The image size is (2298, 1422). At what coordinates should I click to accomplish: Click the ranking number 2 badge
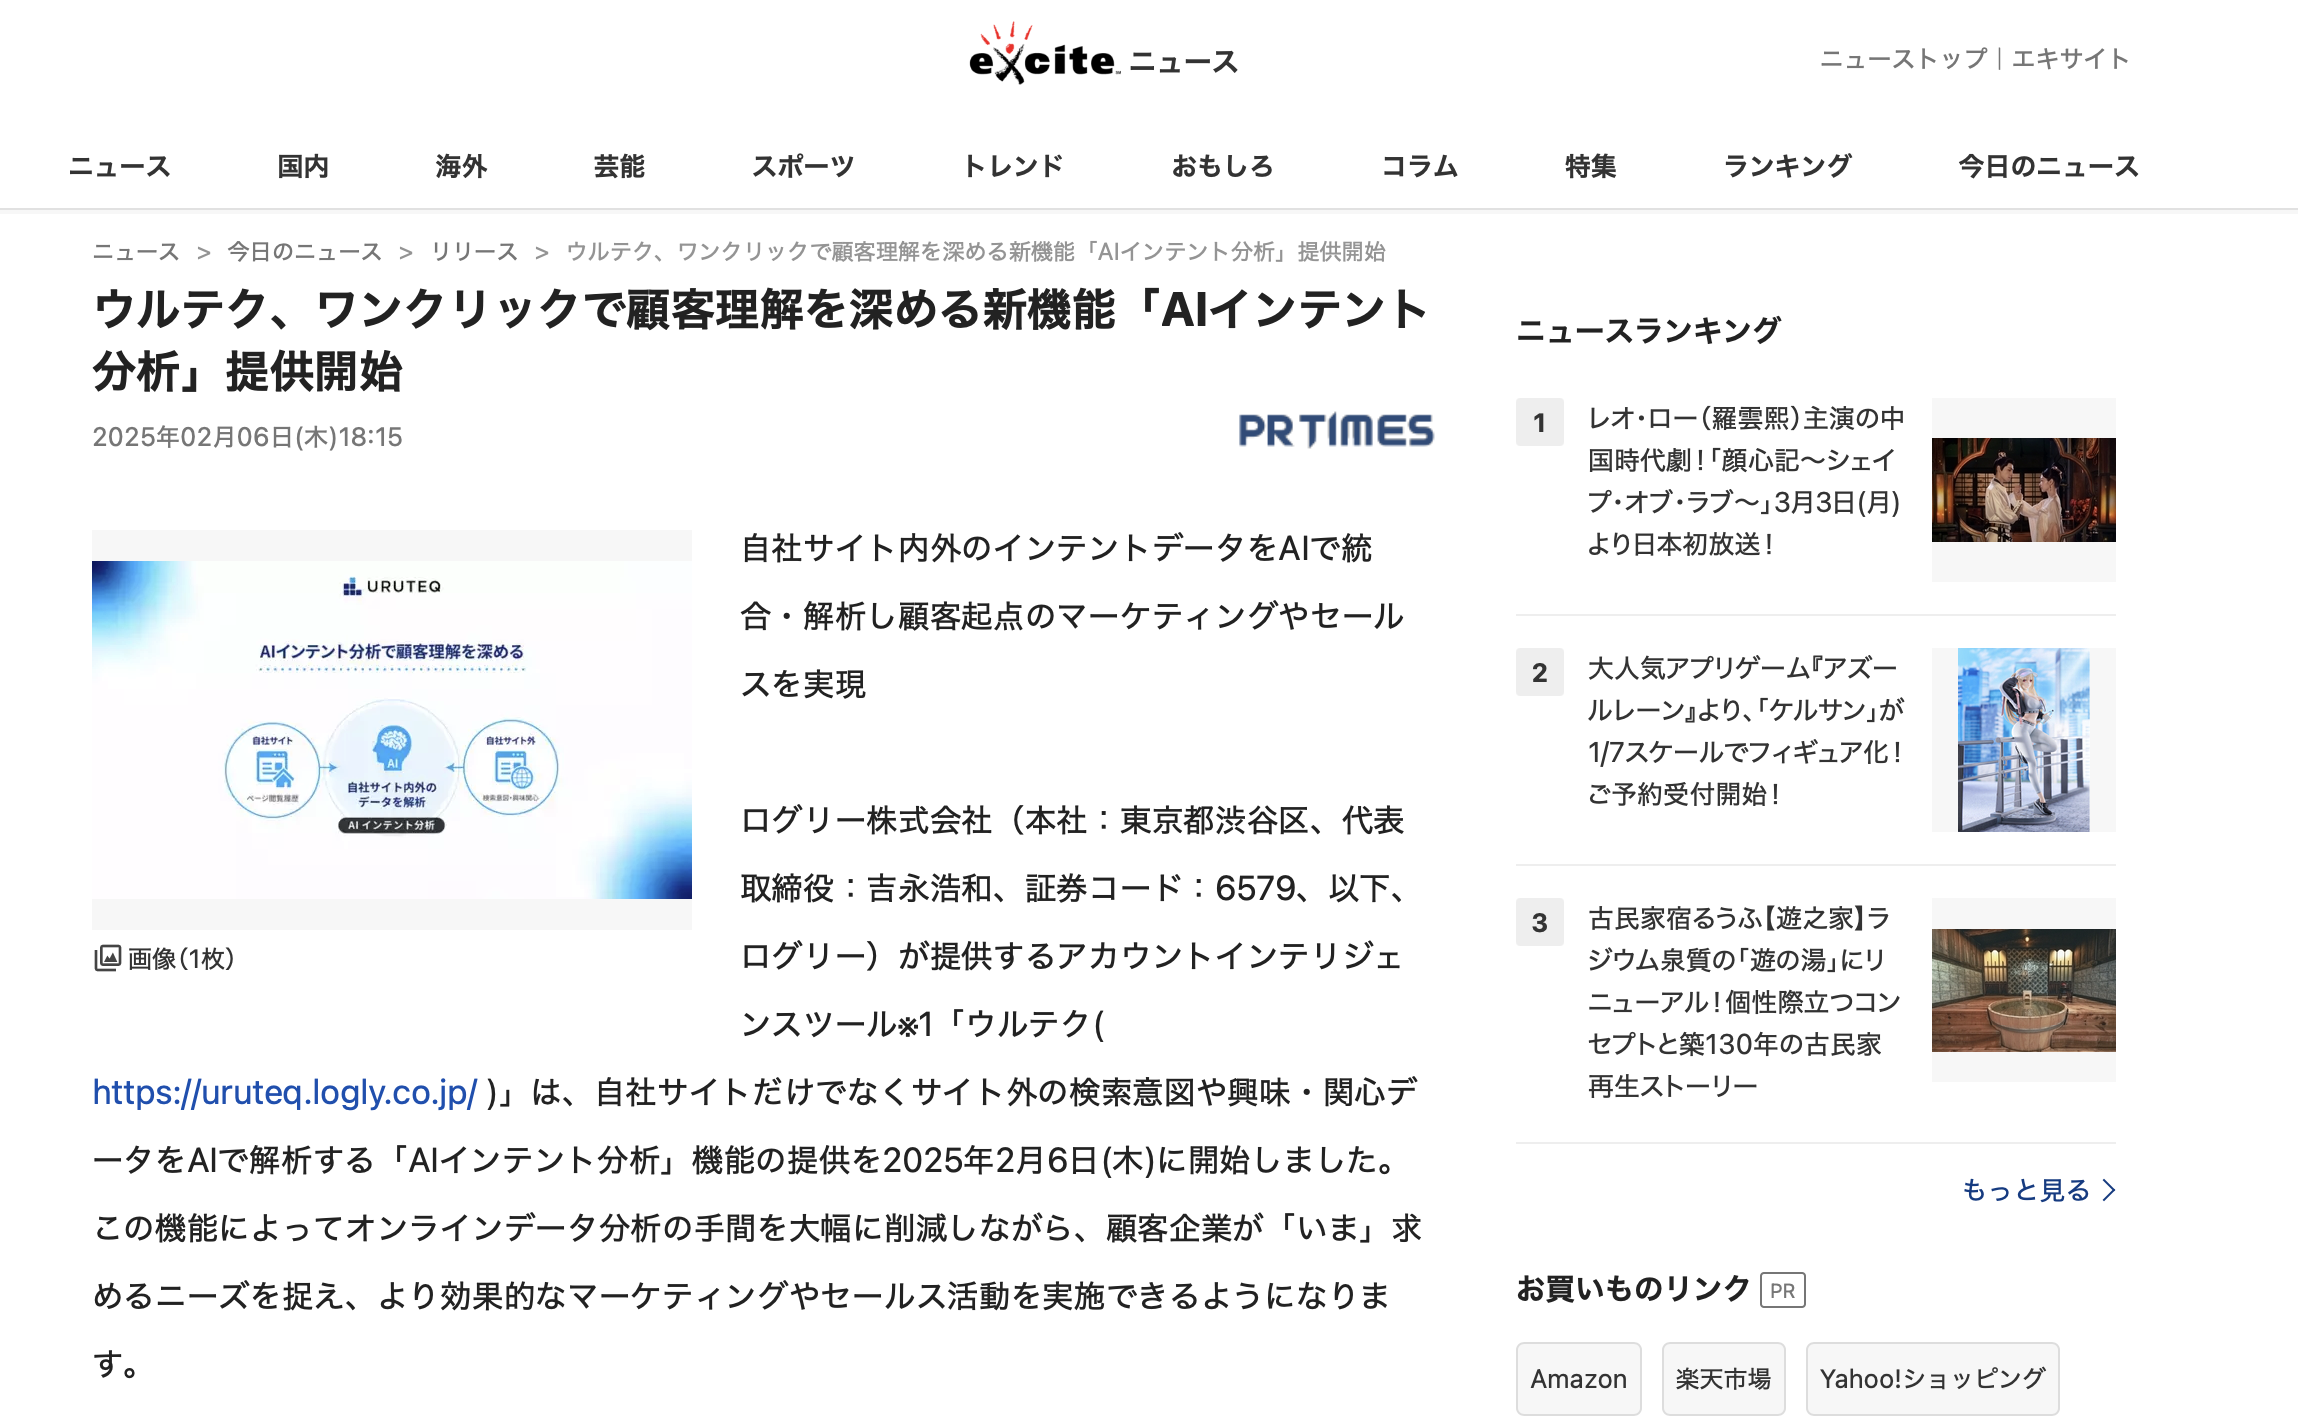coord(1540,673)
